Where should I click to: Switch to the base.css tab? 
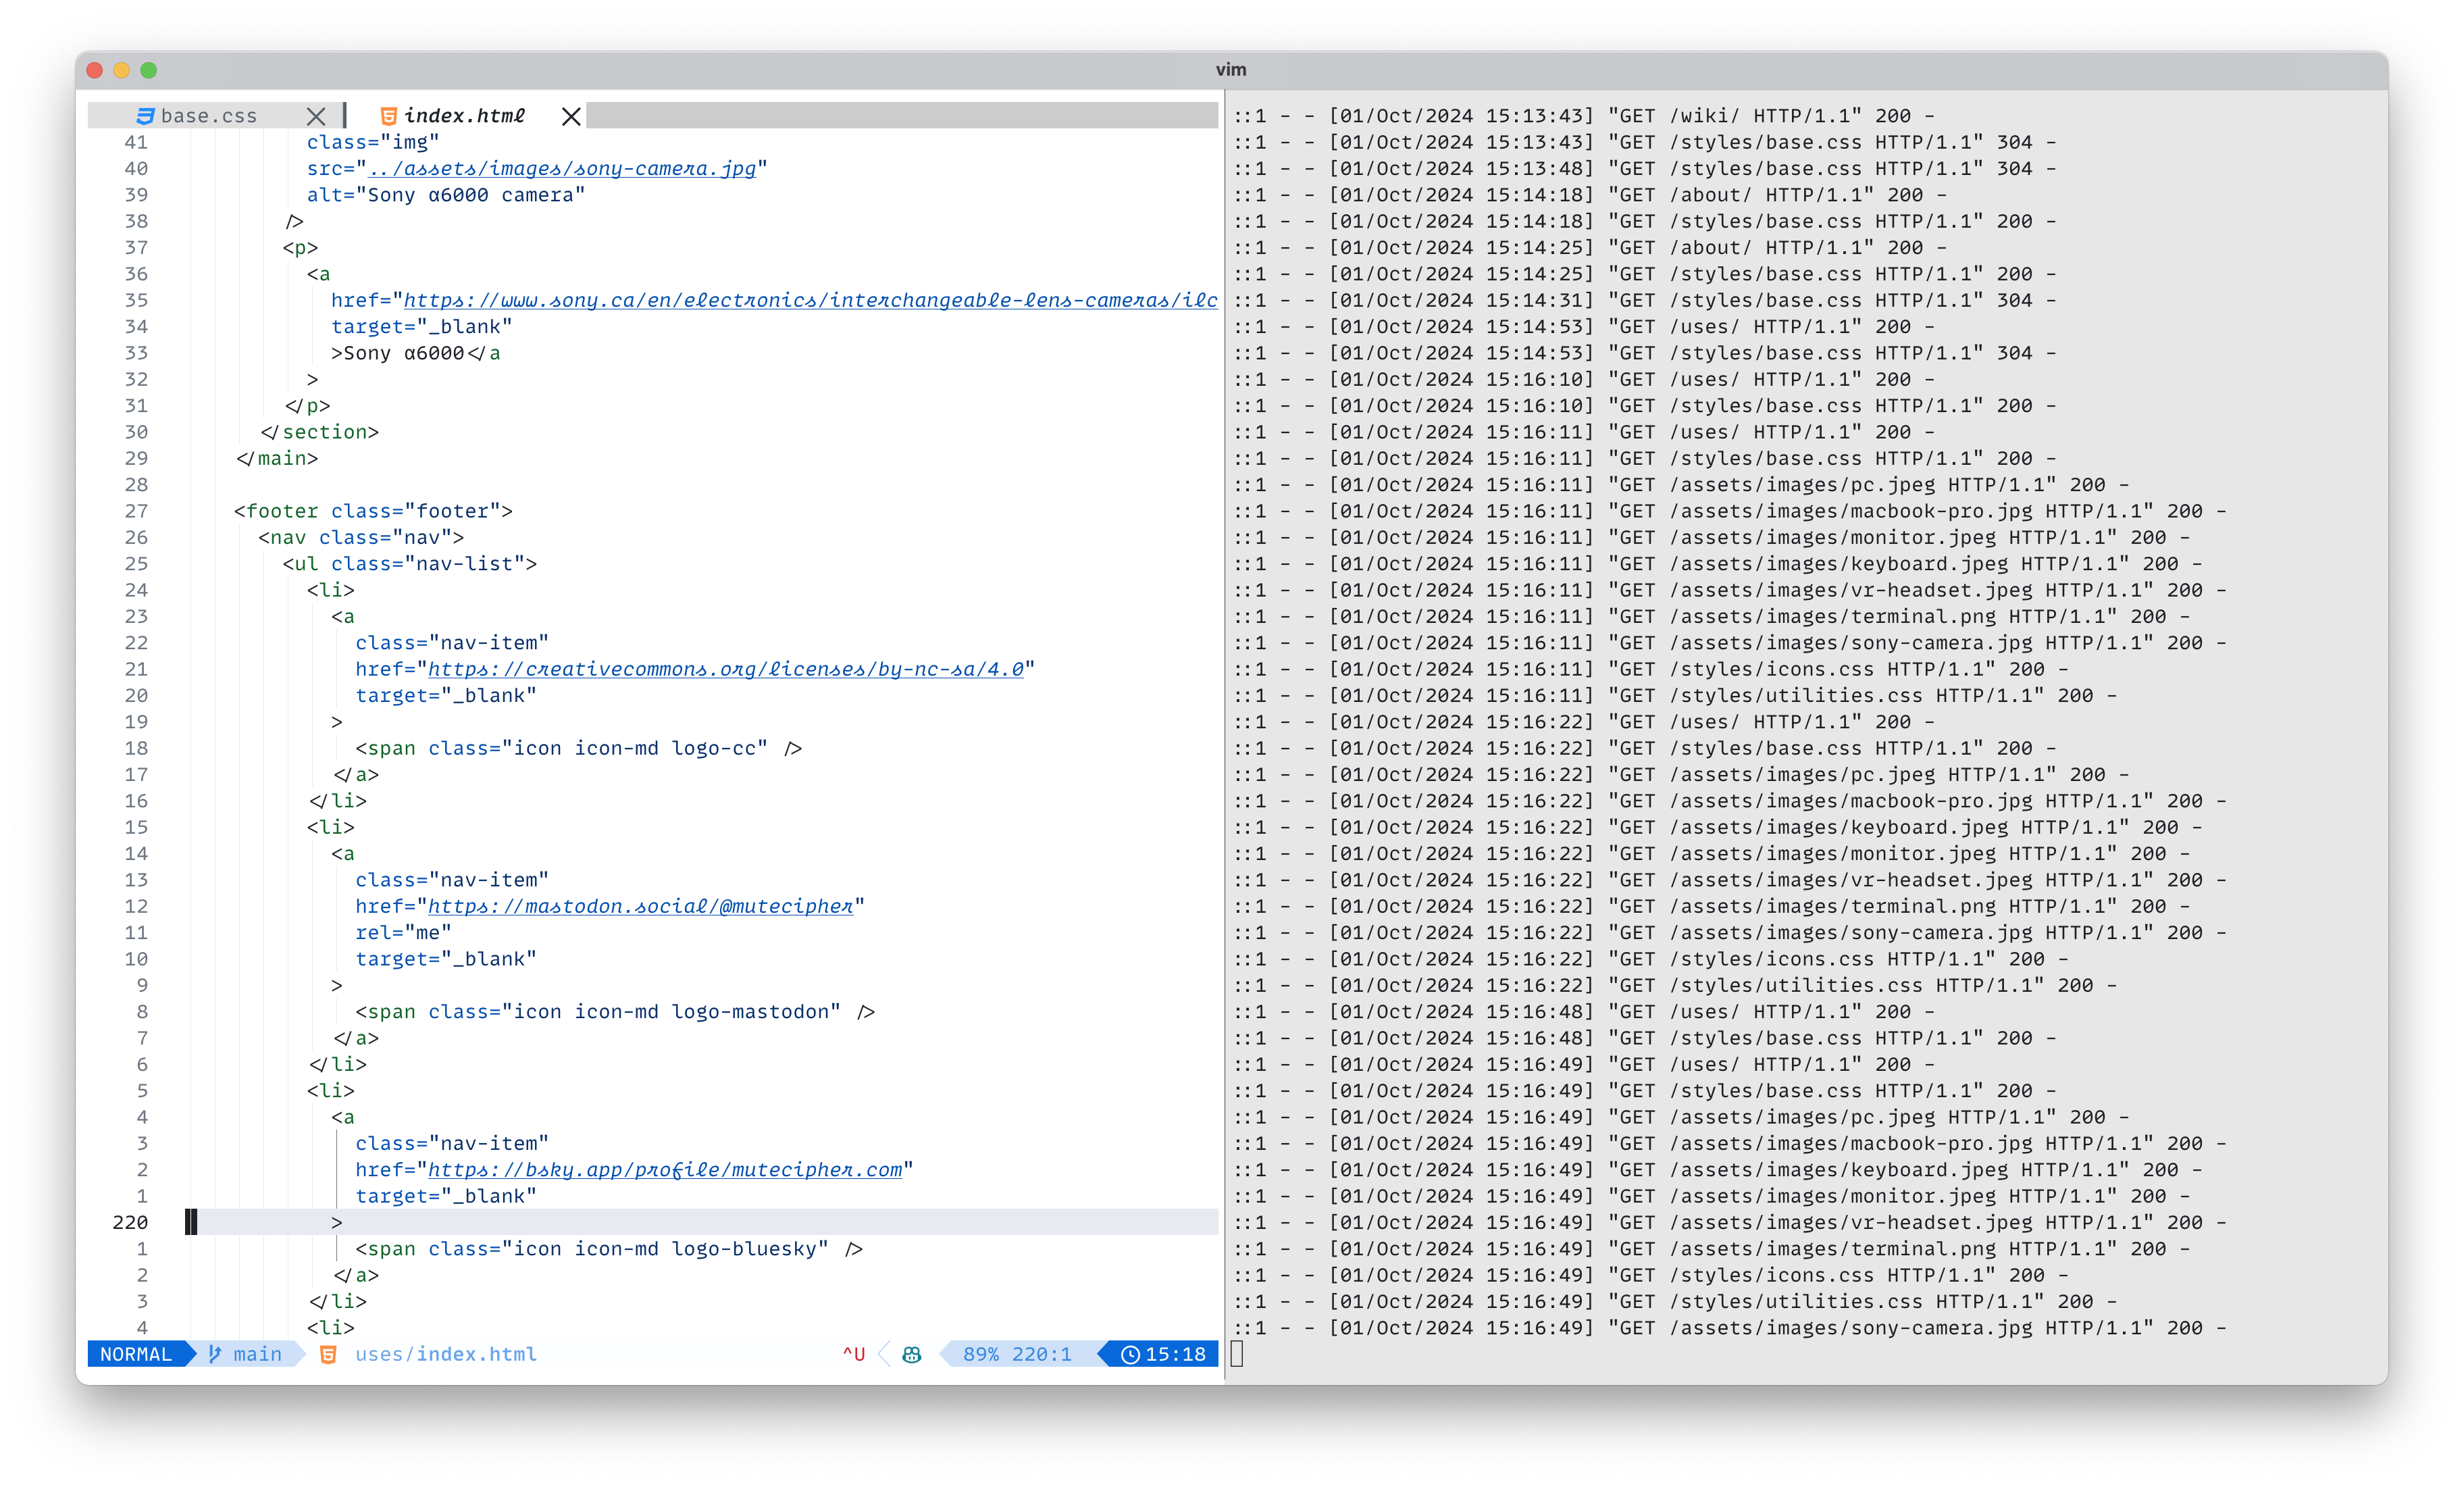coord(210,116)
